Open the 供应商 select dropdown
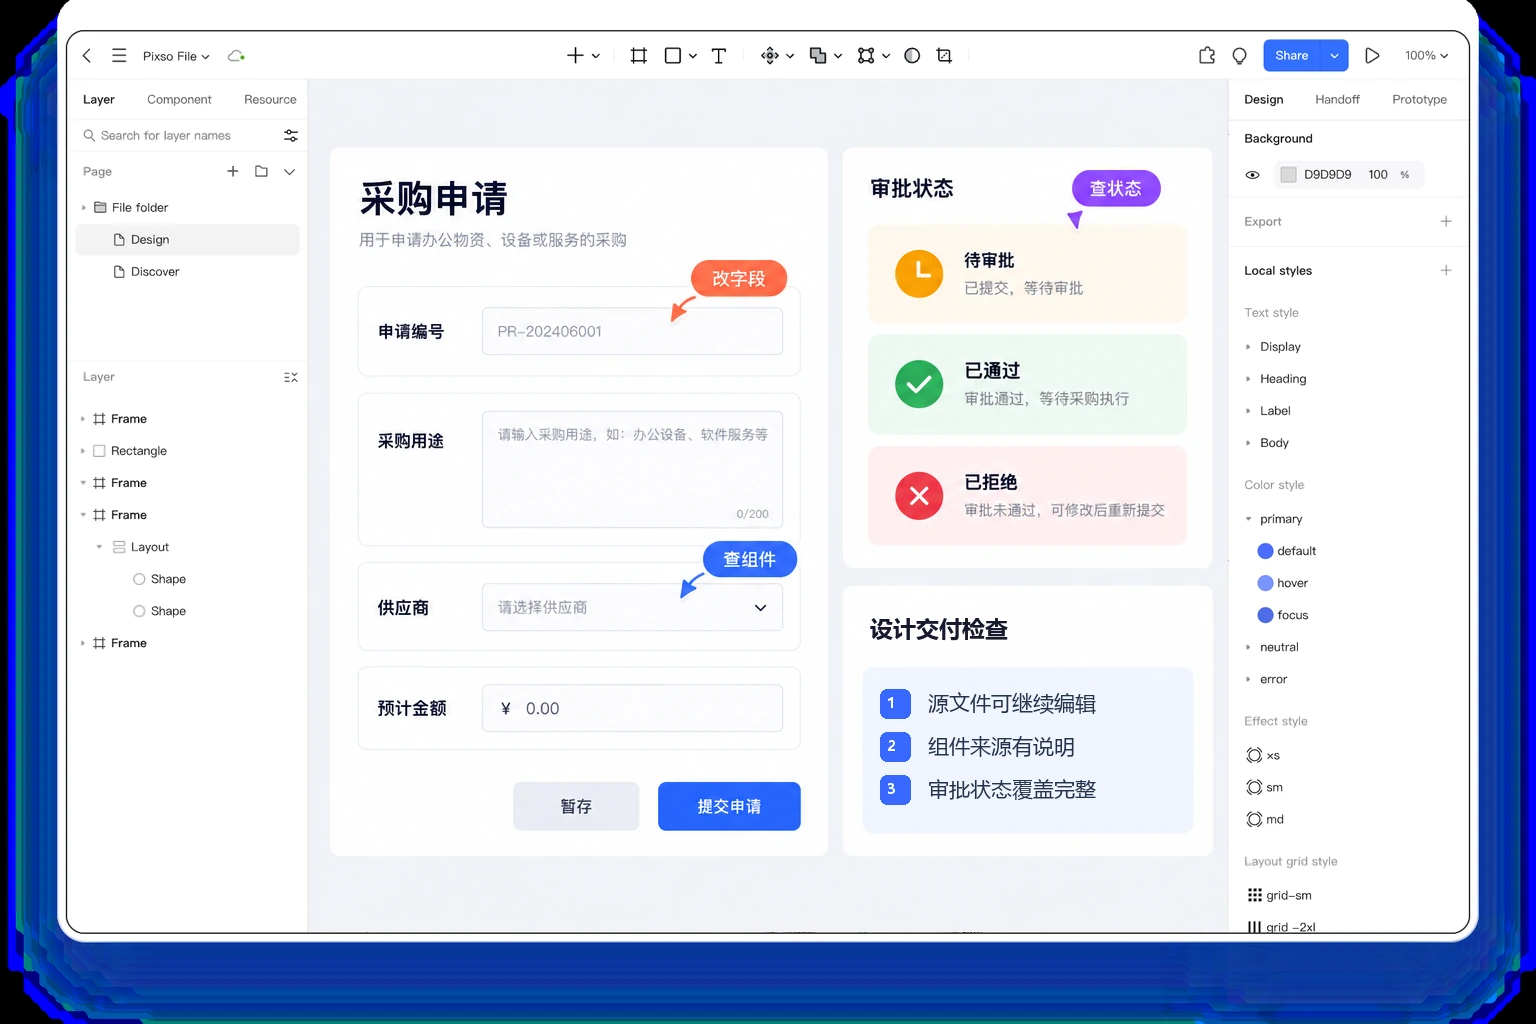1536x1024 pixels. pyautogui.click(x=632, y=607)
